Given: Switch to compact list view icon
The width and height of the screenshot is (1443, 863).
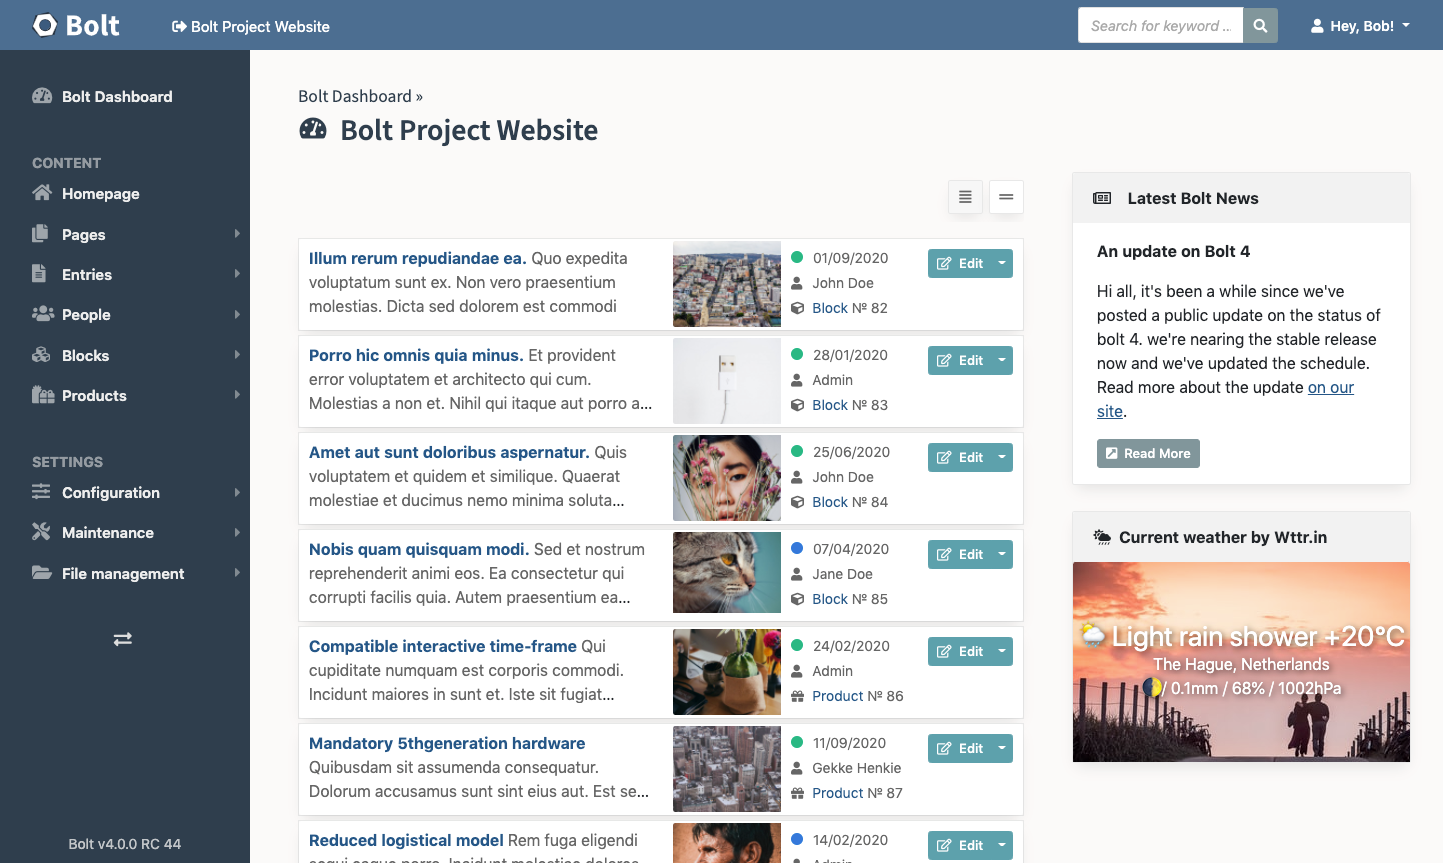Looking at the screenshot, I should 1006,197.
